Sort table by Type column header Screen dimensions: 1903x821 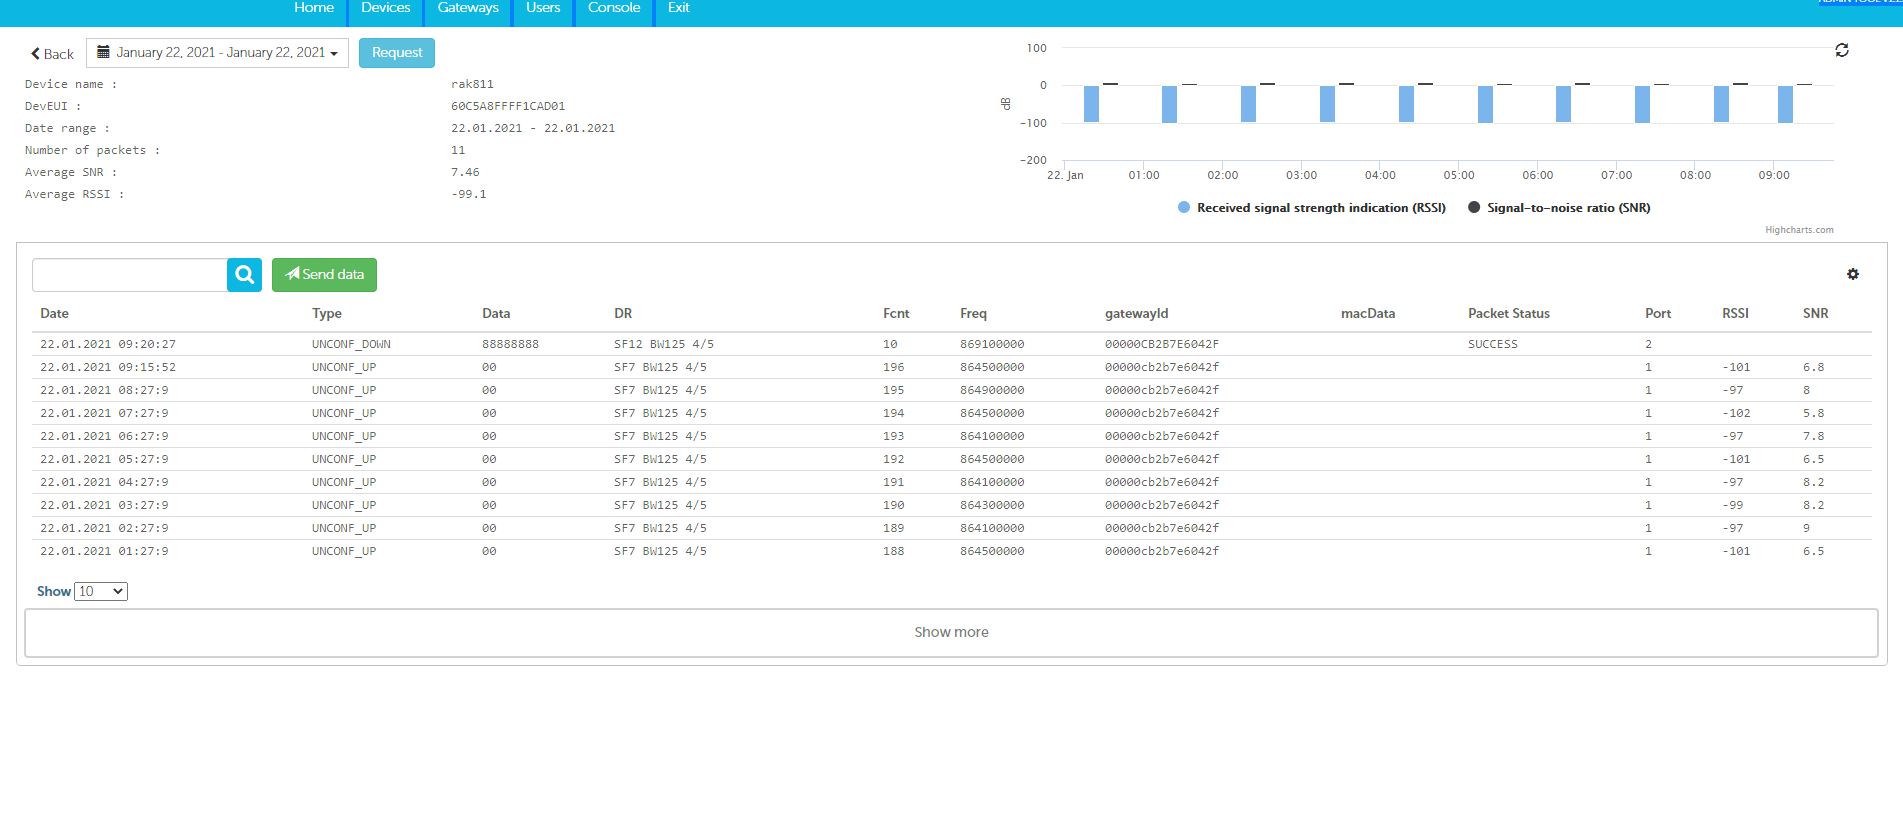coord(327,314)
